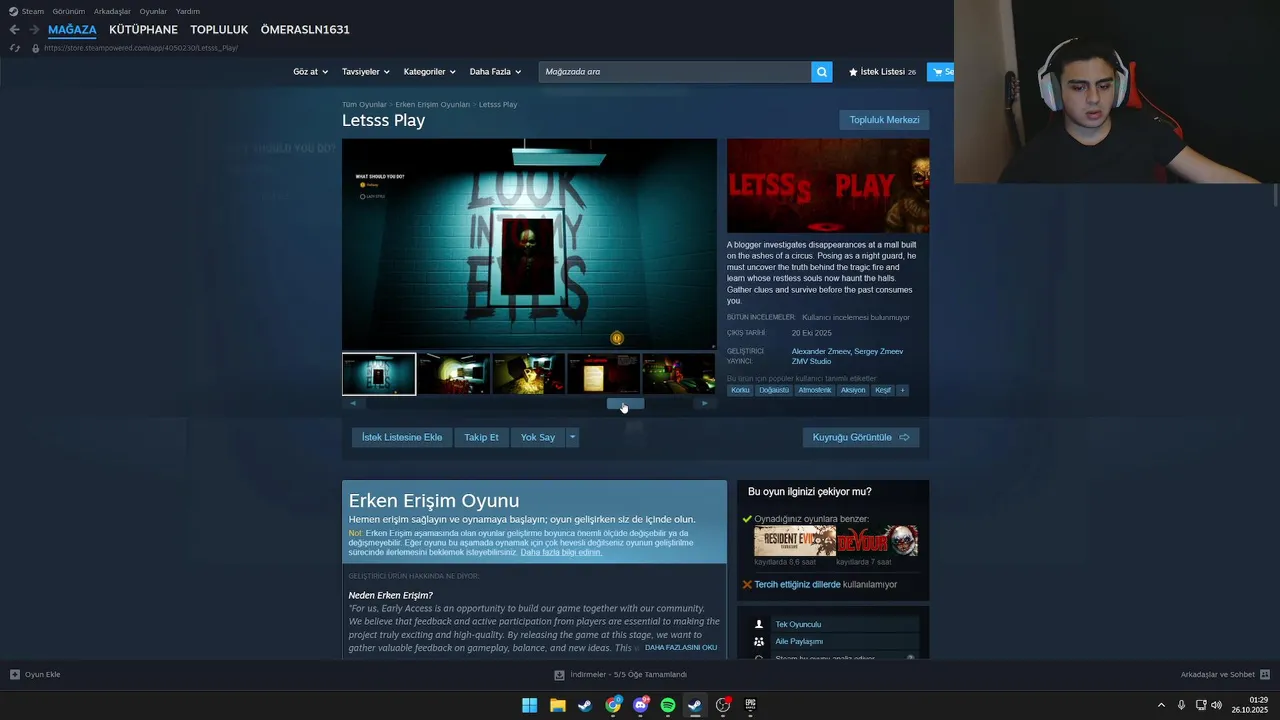This screenshot has height=720, width=1280.
Task: Click the Devour similar game image
Action: [x=877, y=541]
